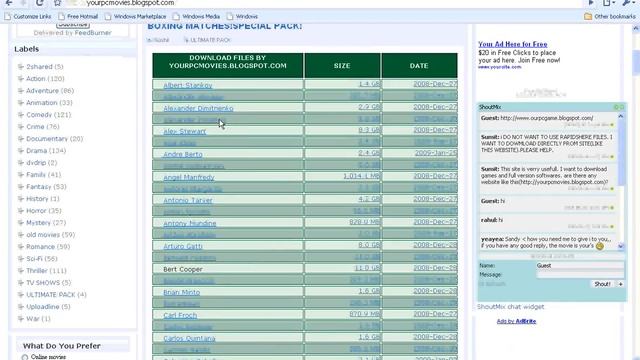The height and width of the screenshot is (360, 640).
Task: Click the Carl Froch download link
Action: point(180,315)
